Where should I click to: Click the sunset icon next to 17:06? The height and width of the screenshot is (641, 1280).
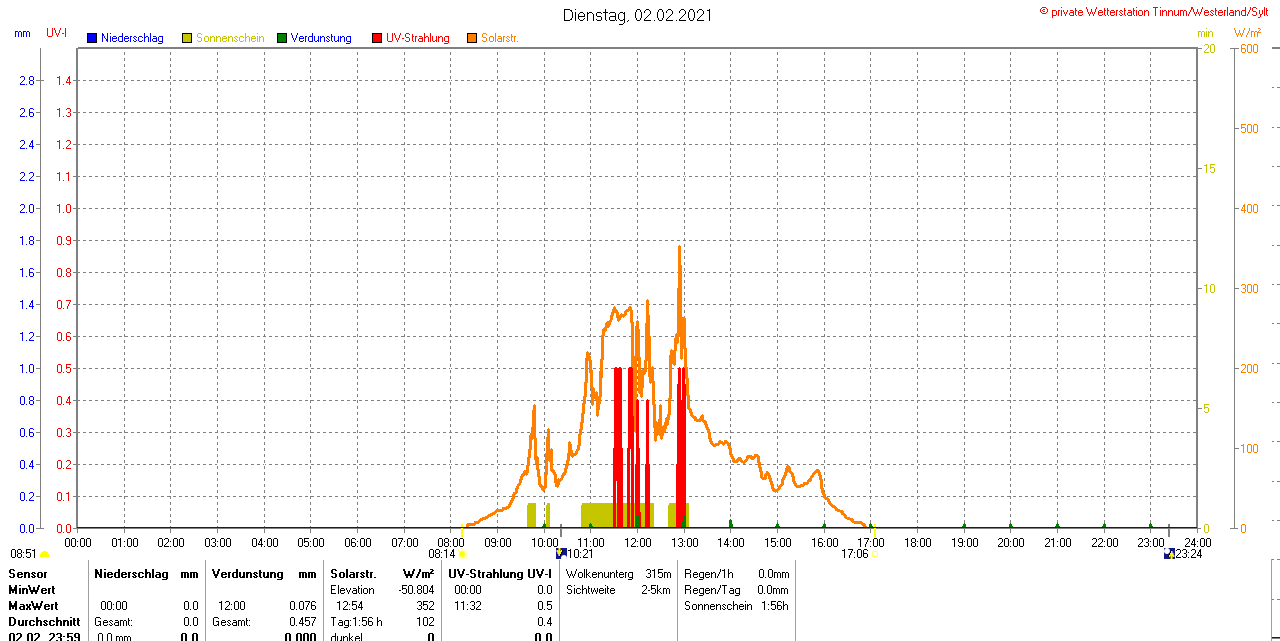874,554
